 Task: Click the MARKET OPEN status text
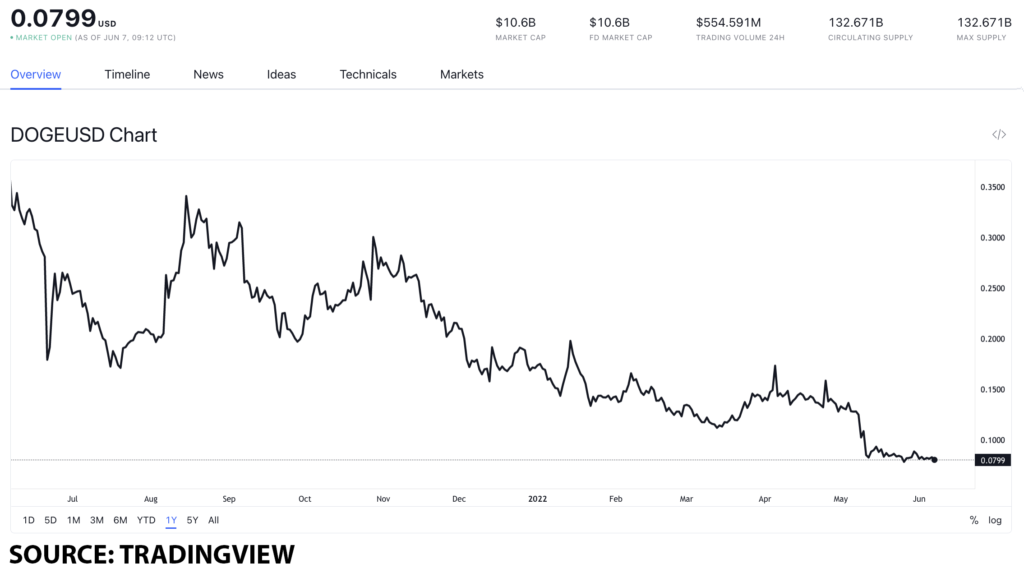point(44,38)
